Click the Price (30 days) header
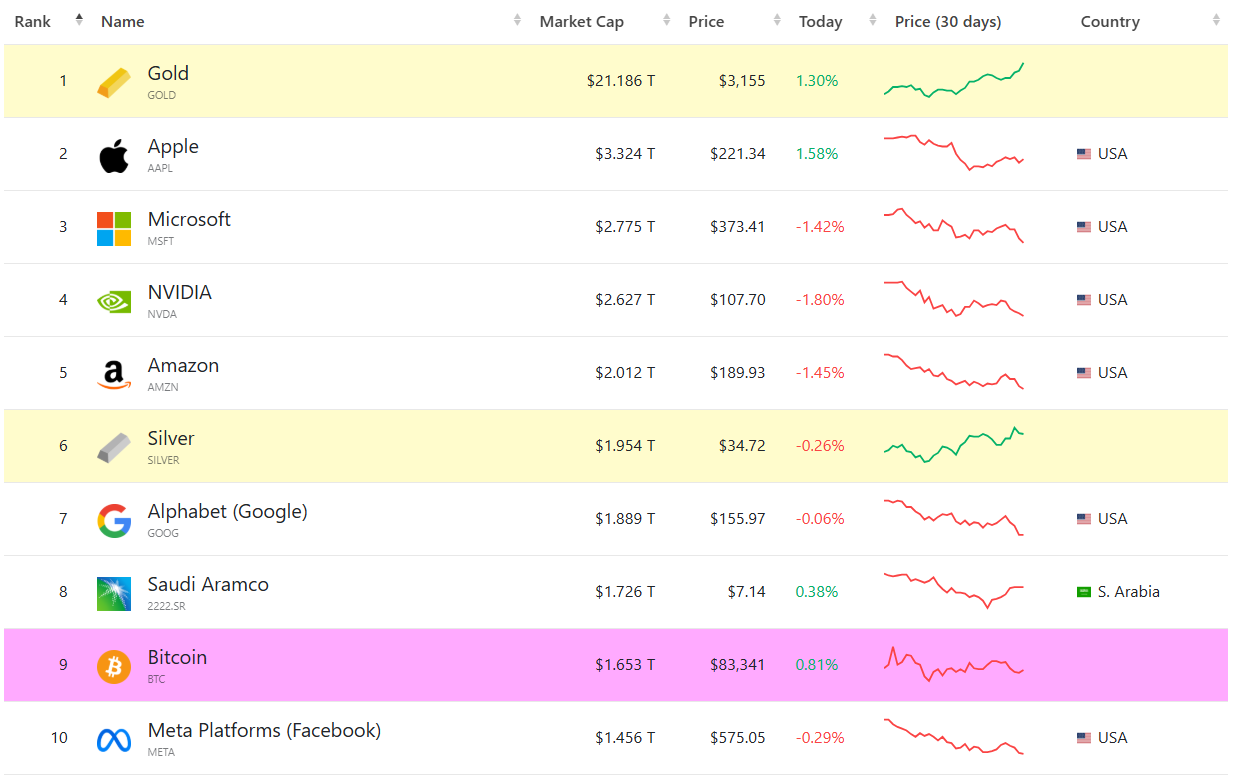 (x=948, y=22)
